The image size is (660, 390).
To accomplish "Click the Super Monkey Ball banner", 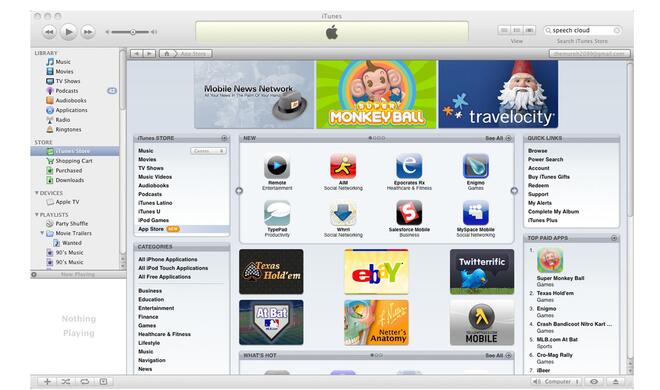I will coord(376,94).
